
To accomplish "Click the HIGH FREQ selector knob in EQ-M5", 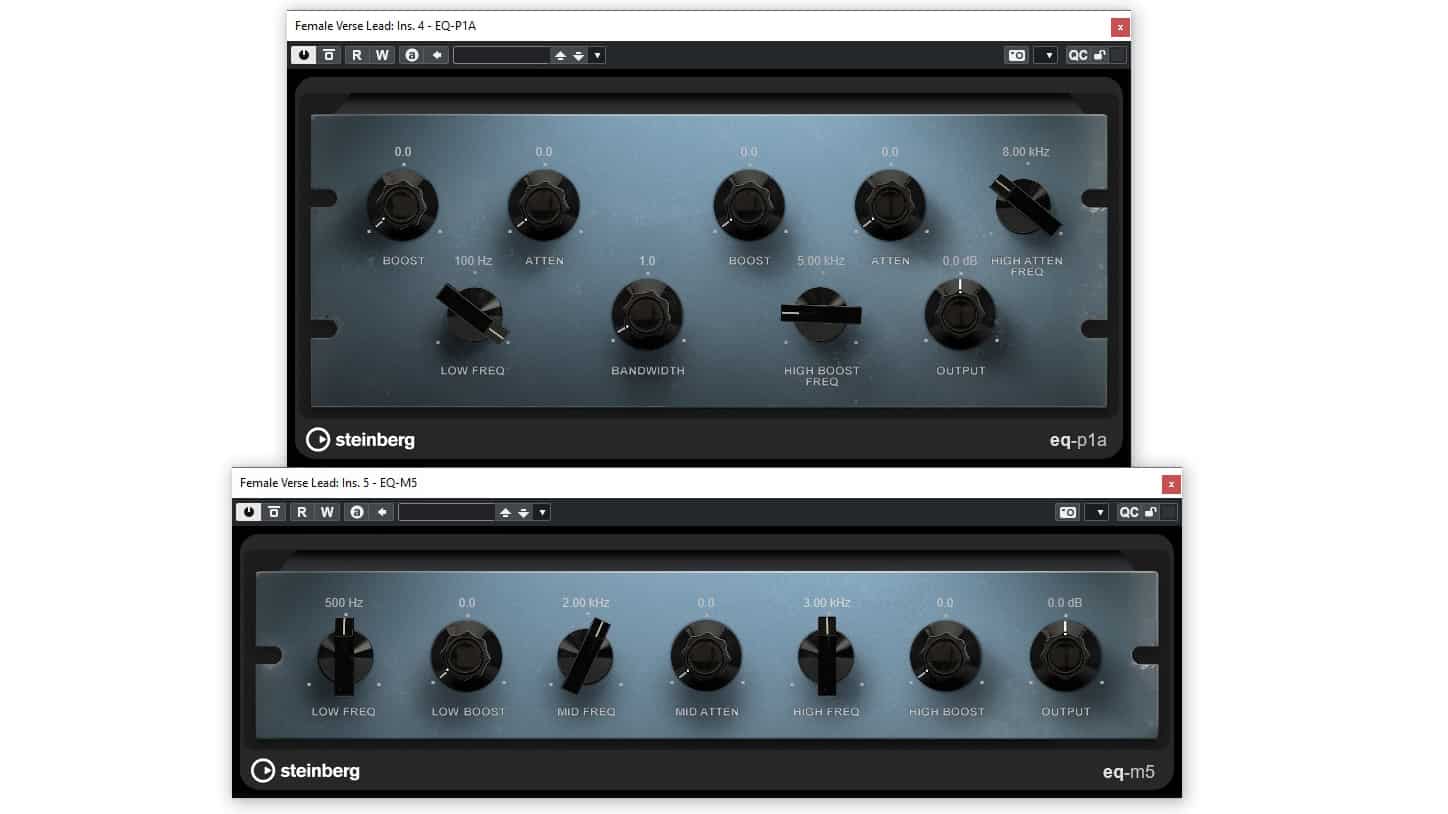I will pyautogui.click(x=826, y=657).
